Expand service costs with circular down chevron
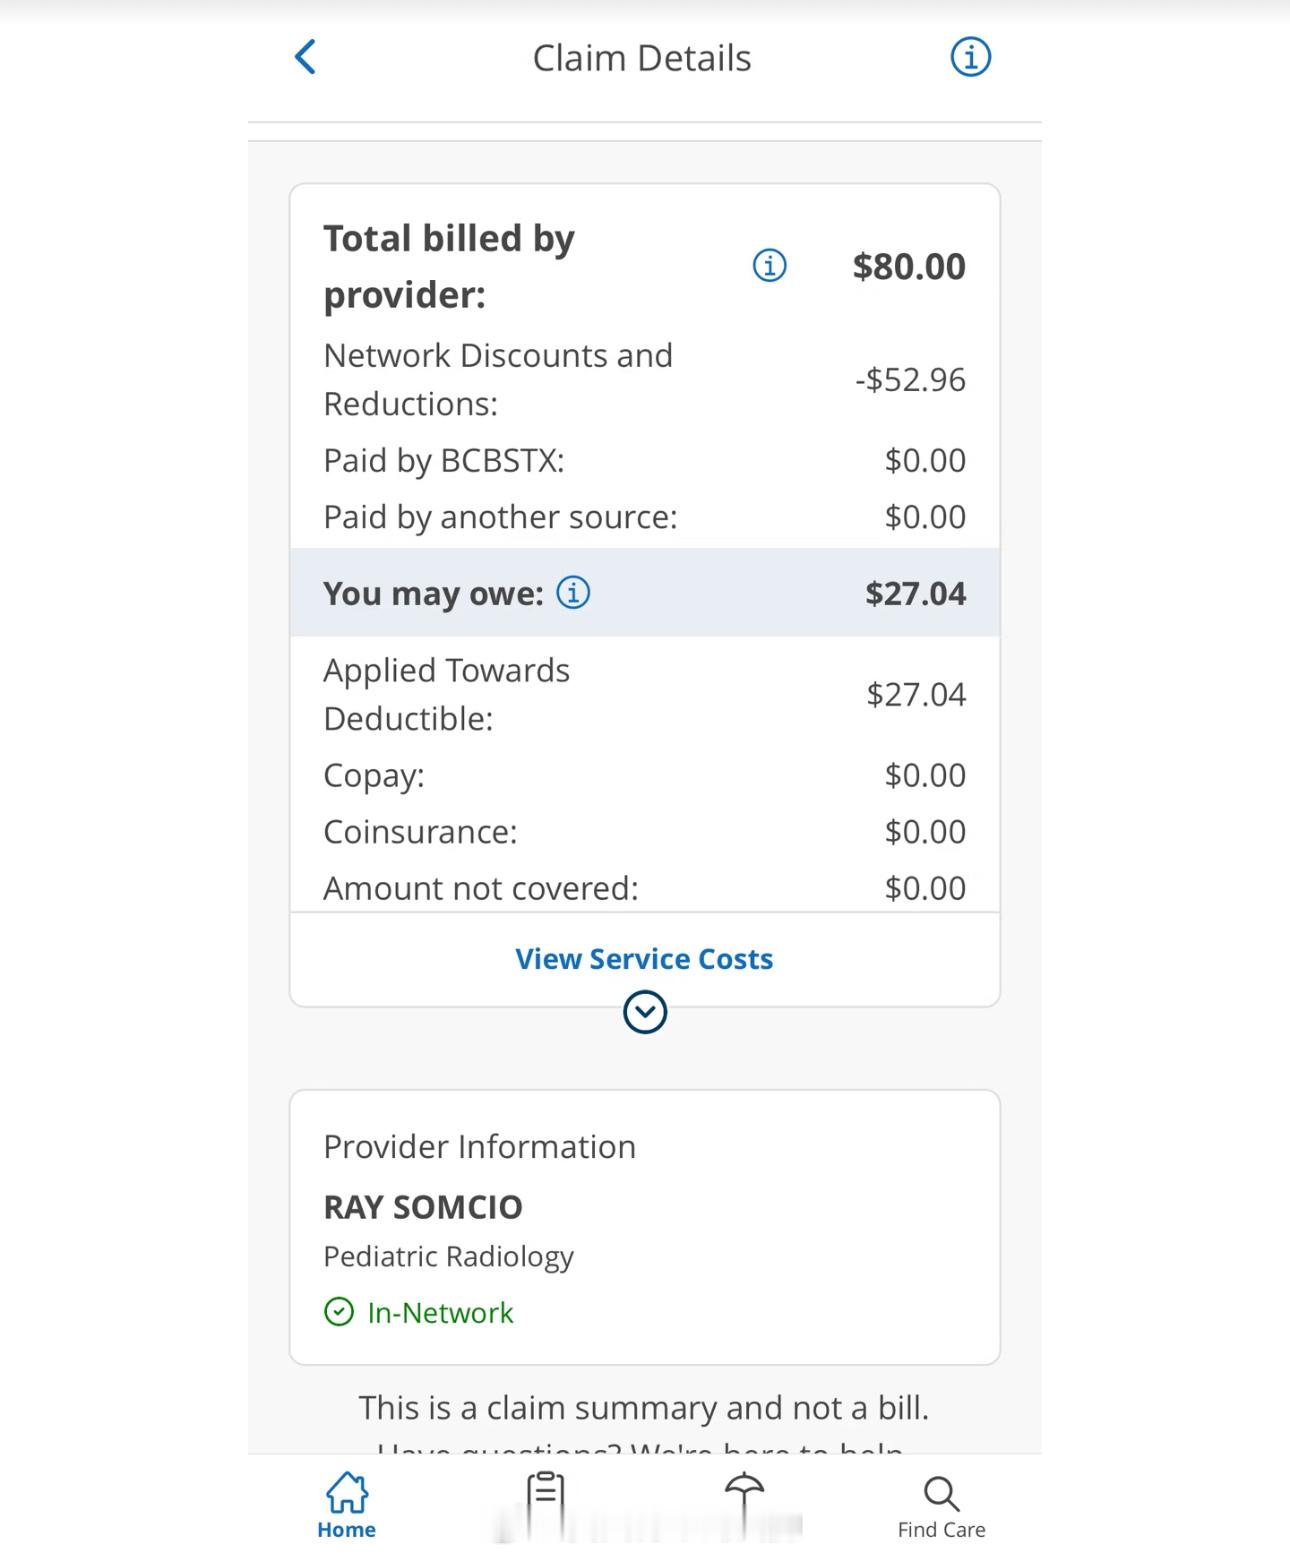 tap(645, 1012)
